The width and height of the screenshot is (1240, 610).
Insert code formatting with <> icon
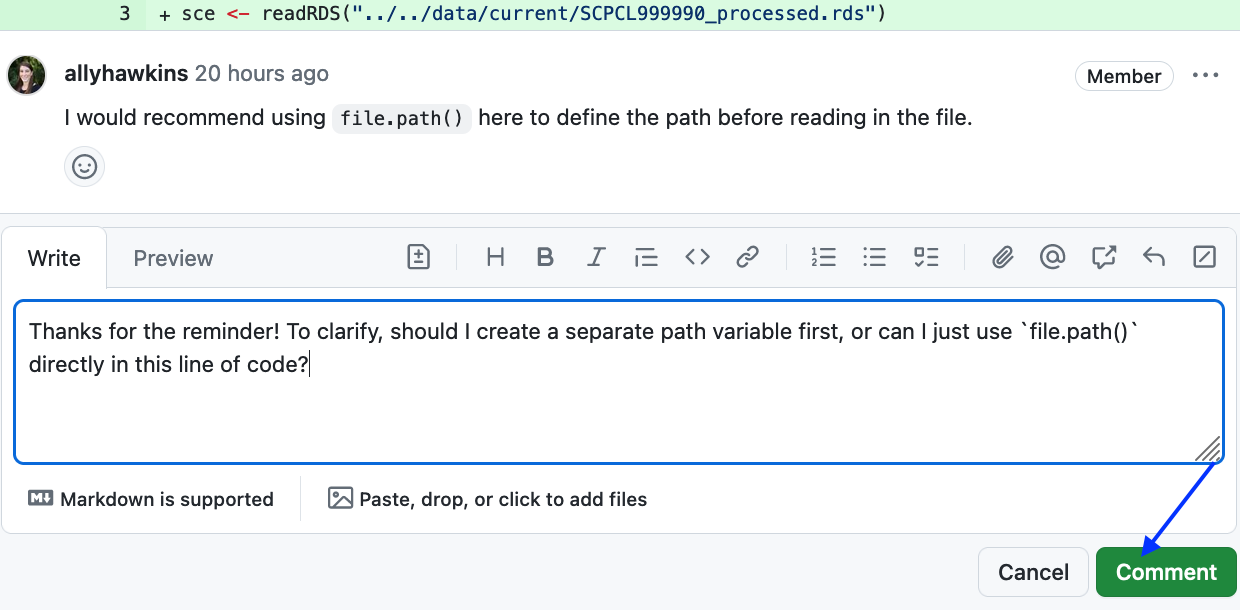tap(697, 257)
